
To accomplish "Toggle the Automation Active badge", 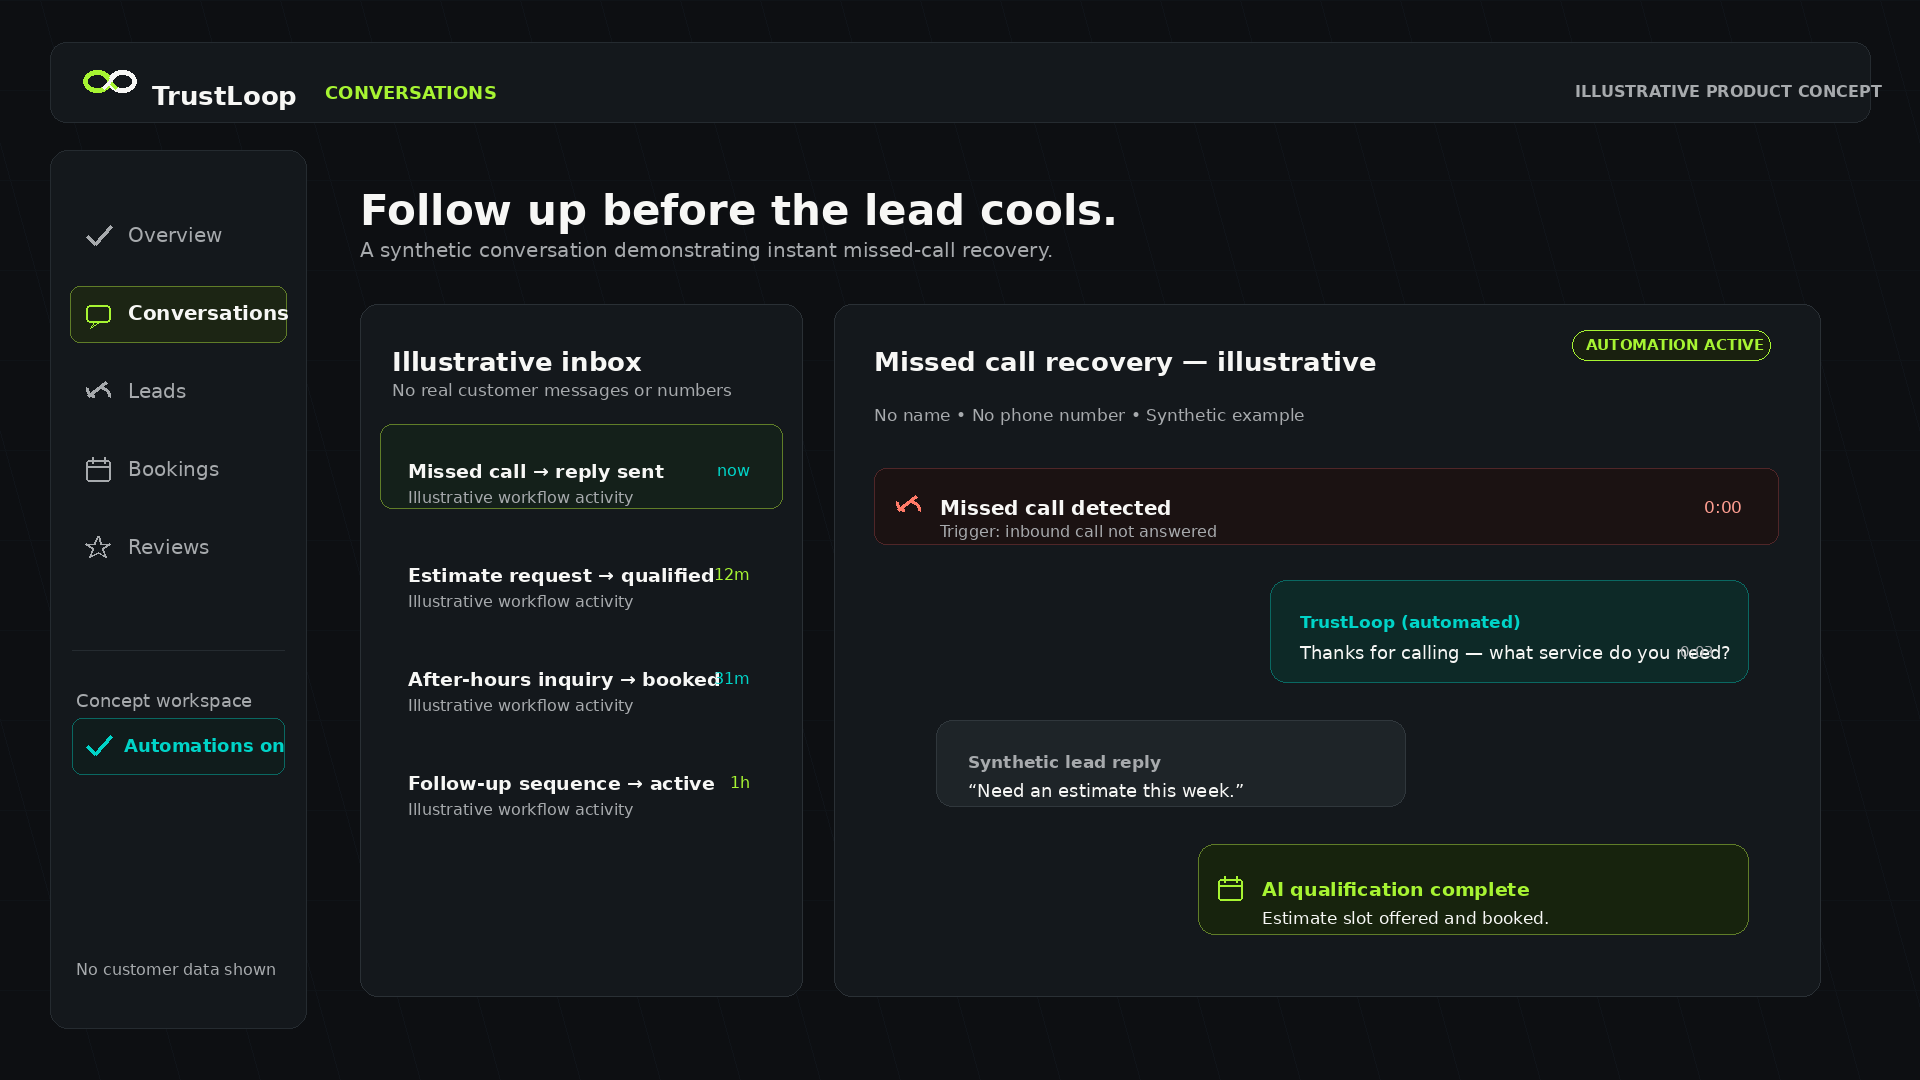I will (x=1671, y=345).
